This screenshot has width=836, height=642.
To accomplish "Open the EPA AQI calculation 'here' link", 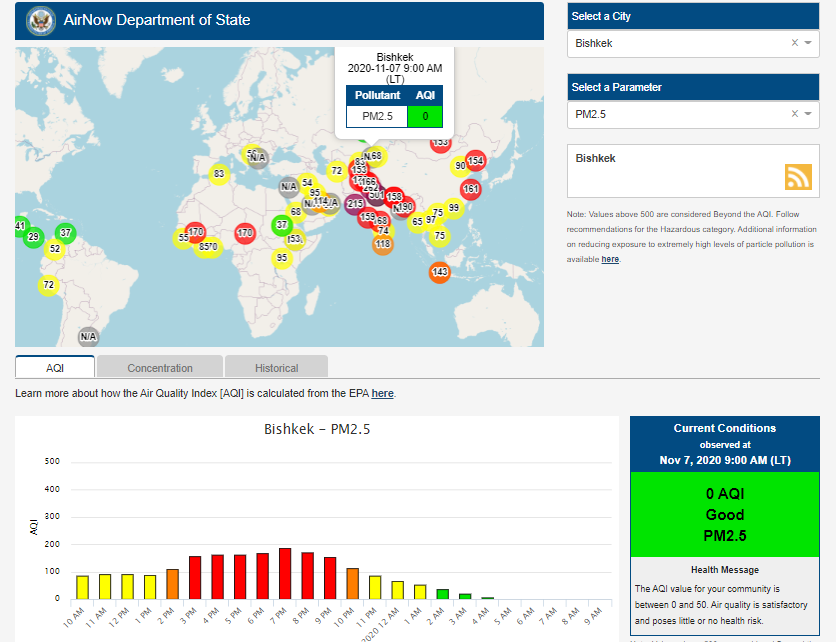I will pos(383,394).
